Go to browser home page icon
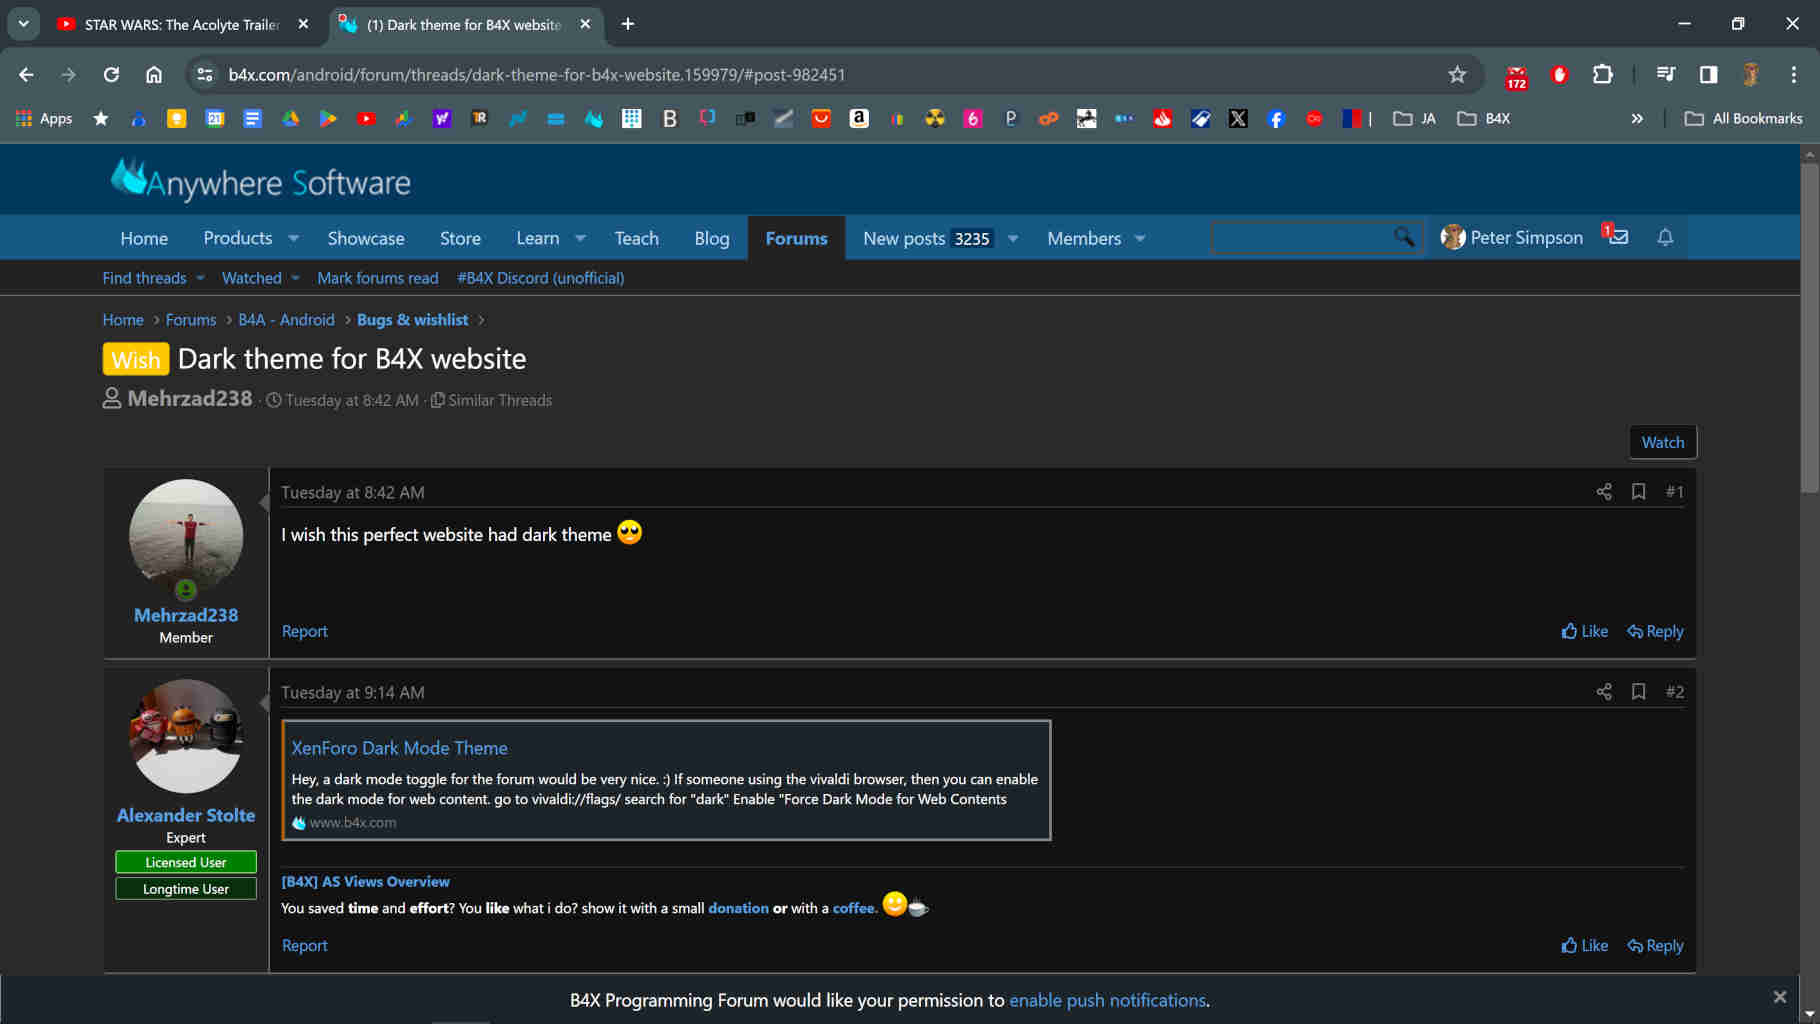Viewport: 1820px width, 1024px height. point(154,74)
